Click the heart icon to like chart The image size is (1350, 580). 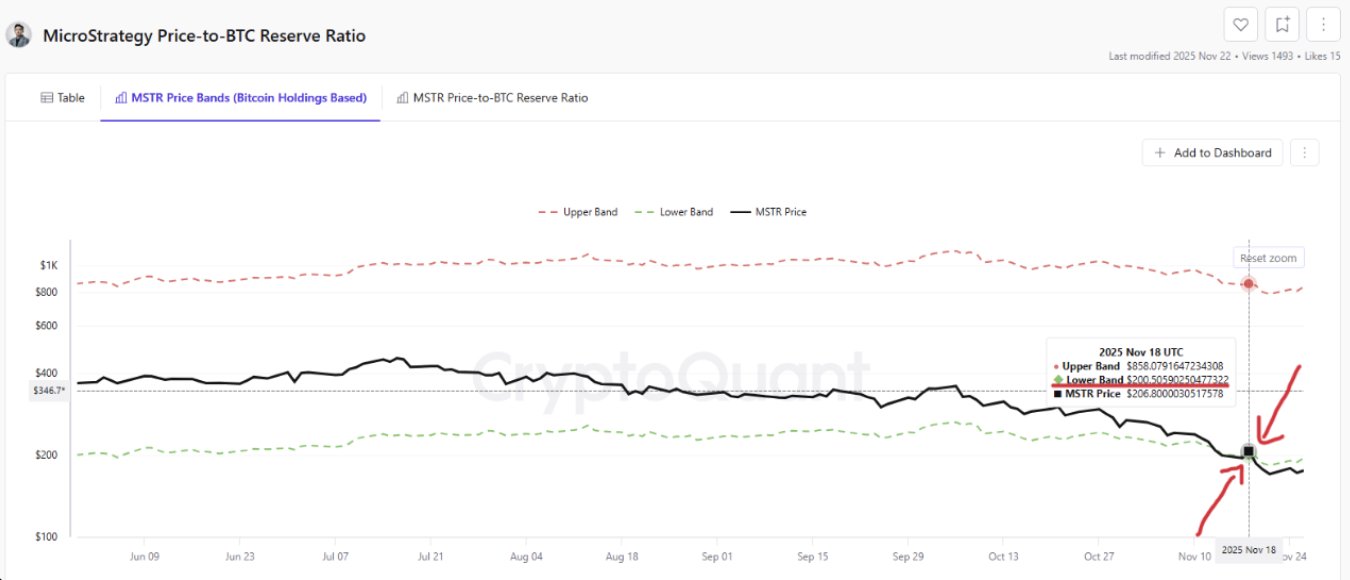tap(1240, 25)
